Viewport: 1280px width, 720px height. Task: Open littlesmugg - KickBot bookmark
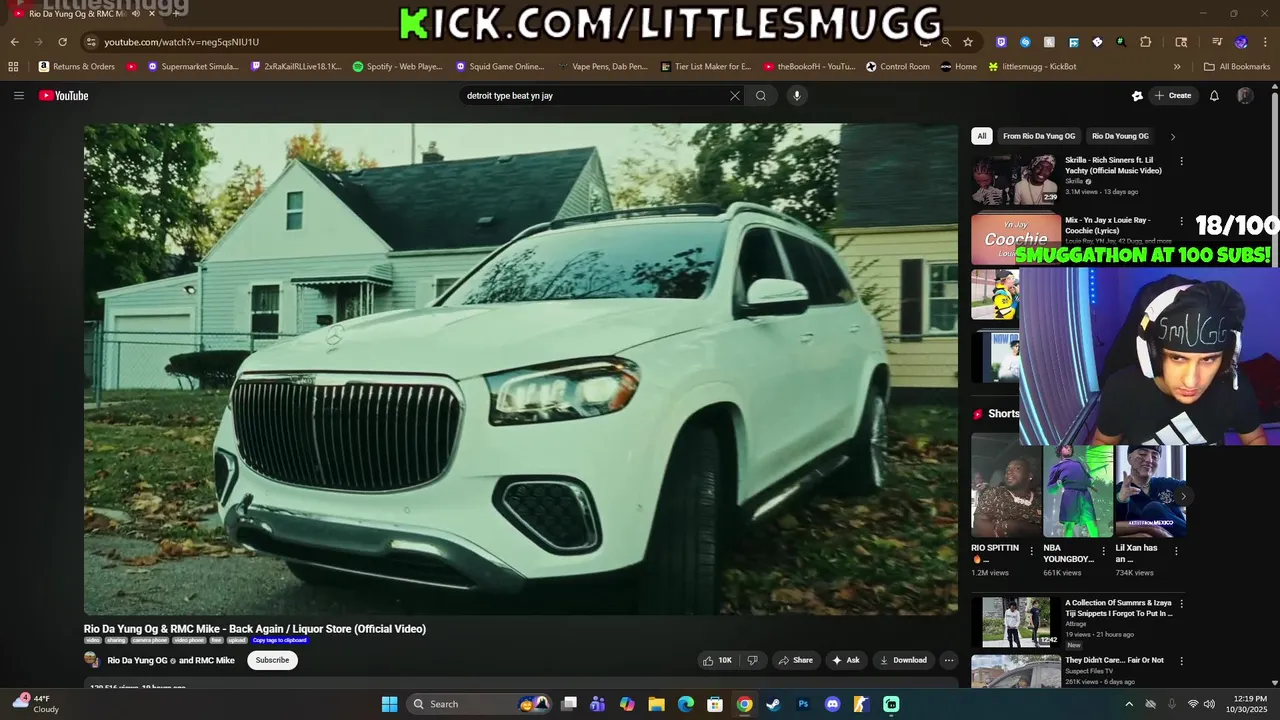pyautogui.click(x=1032, y=67)
